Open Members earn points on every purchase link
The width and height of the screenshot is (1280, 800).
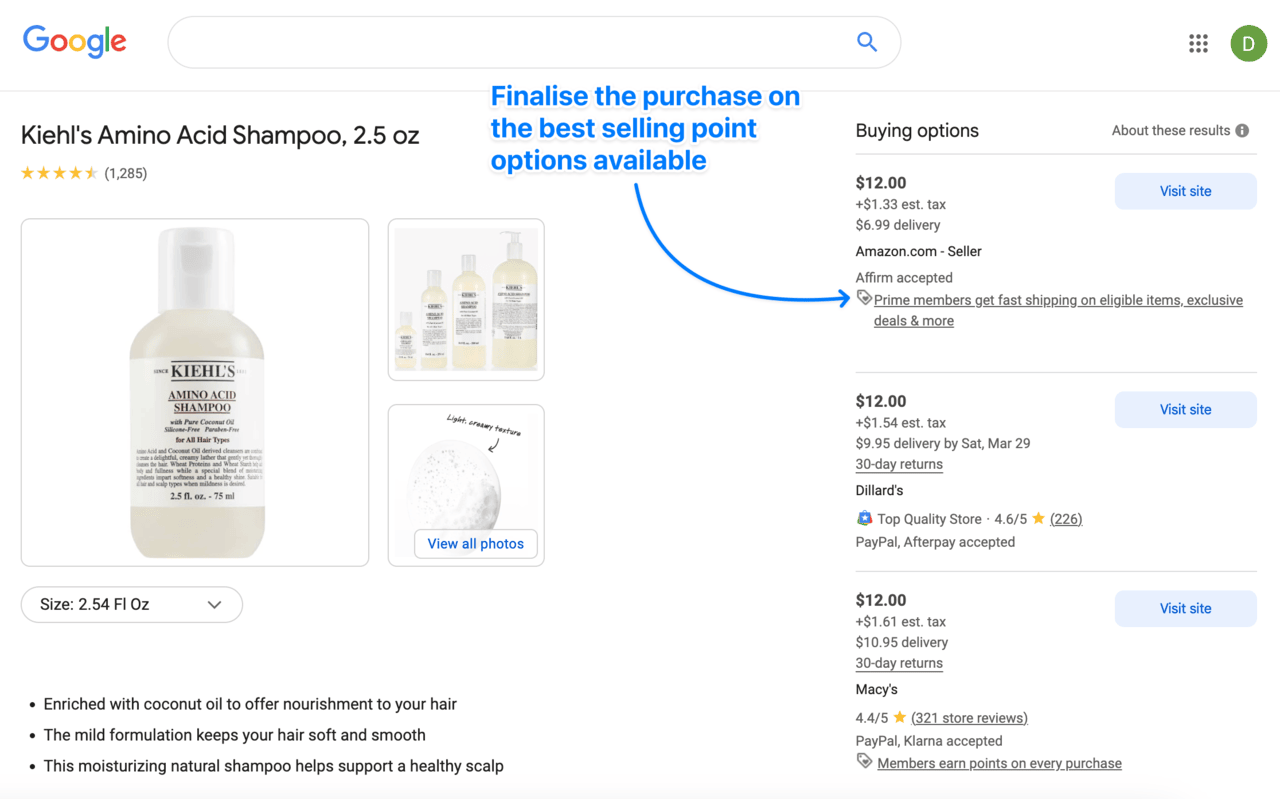[999, 763]
